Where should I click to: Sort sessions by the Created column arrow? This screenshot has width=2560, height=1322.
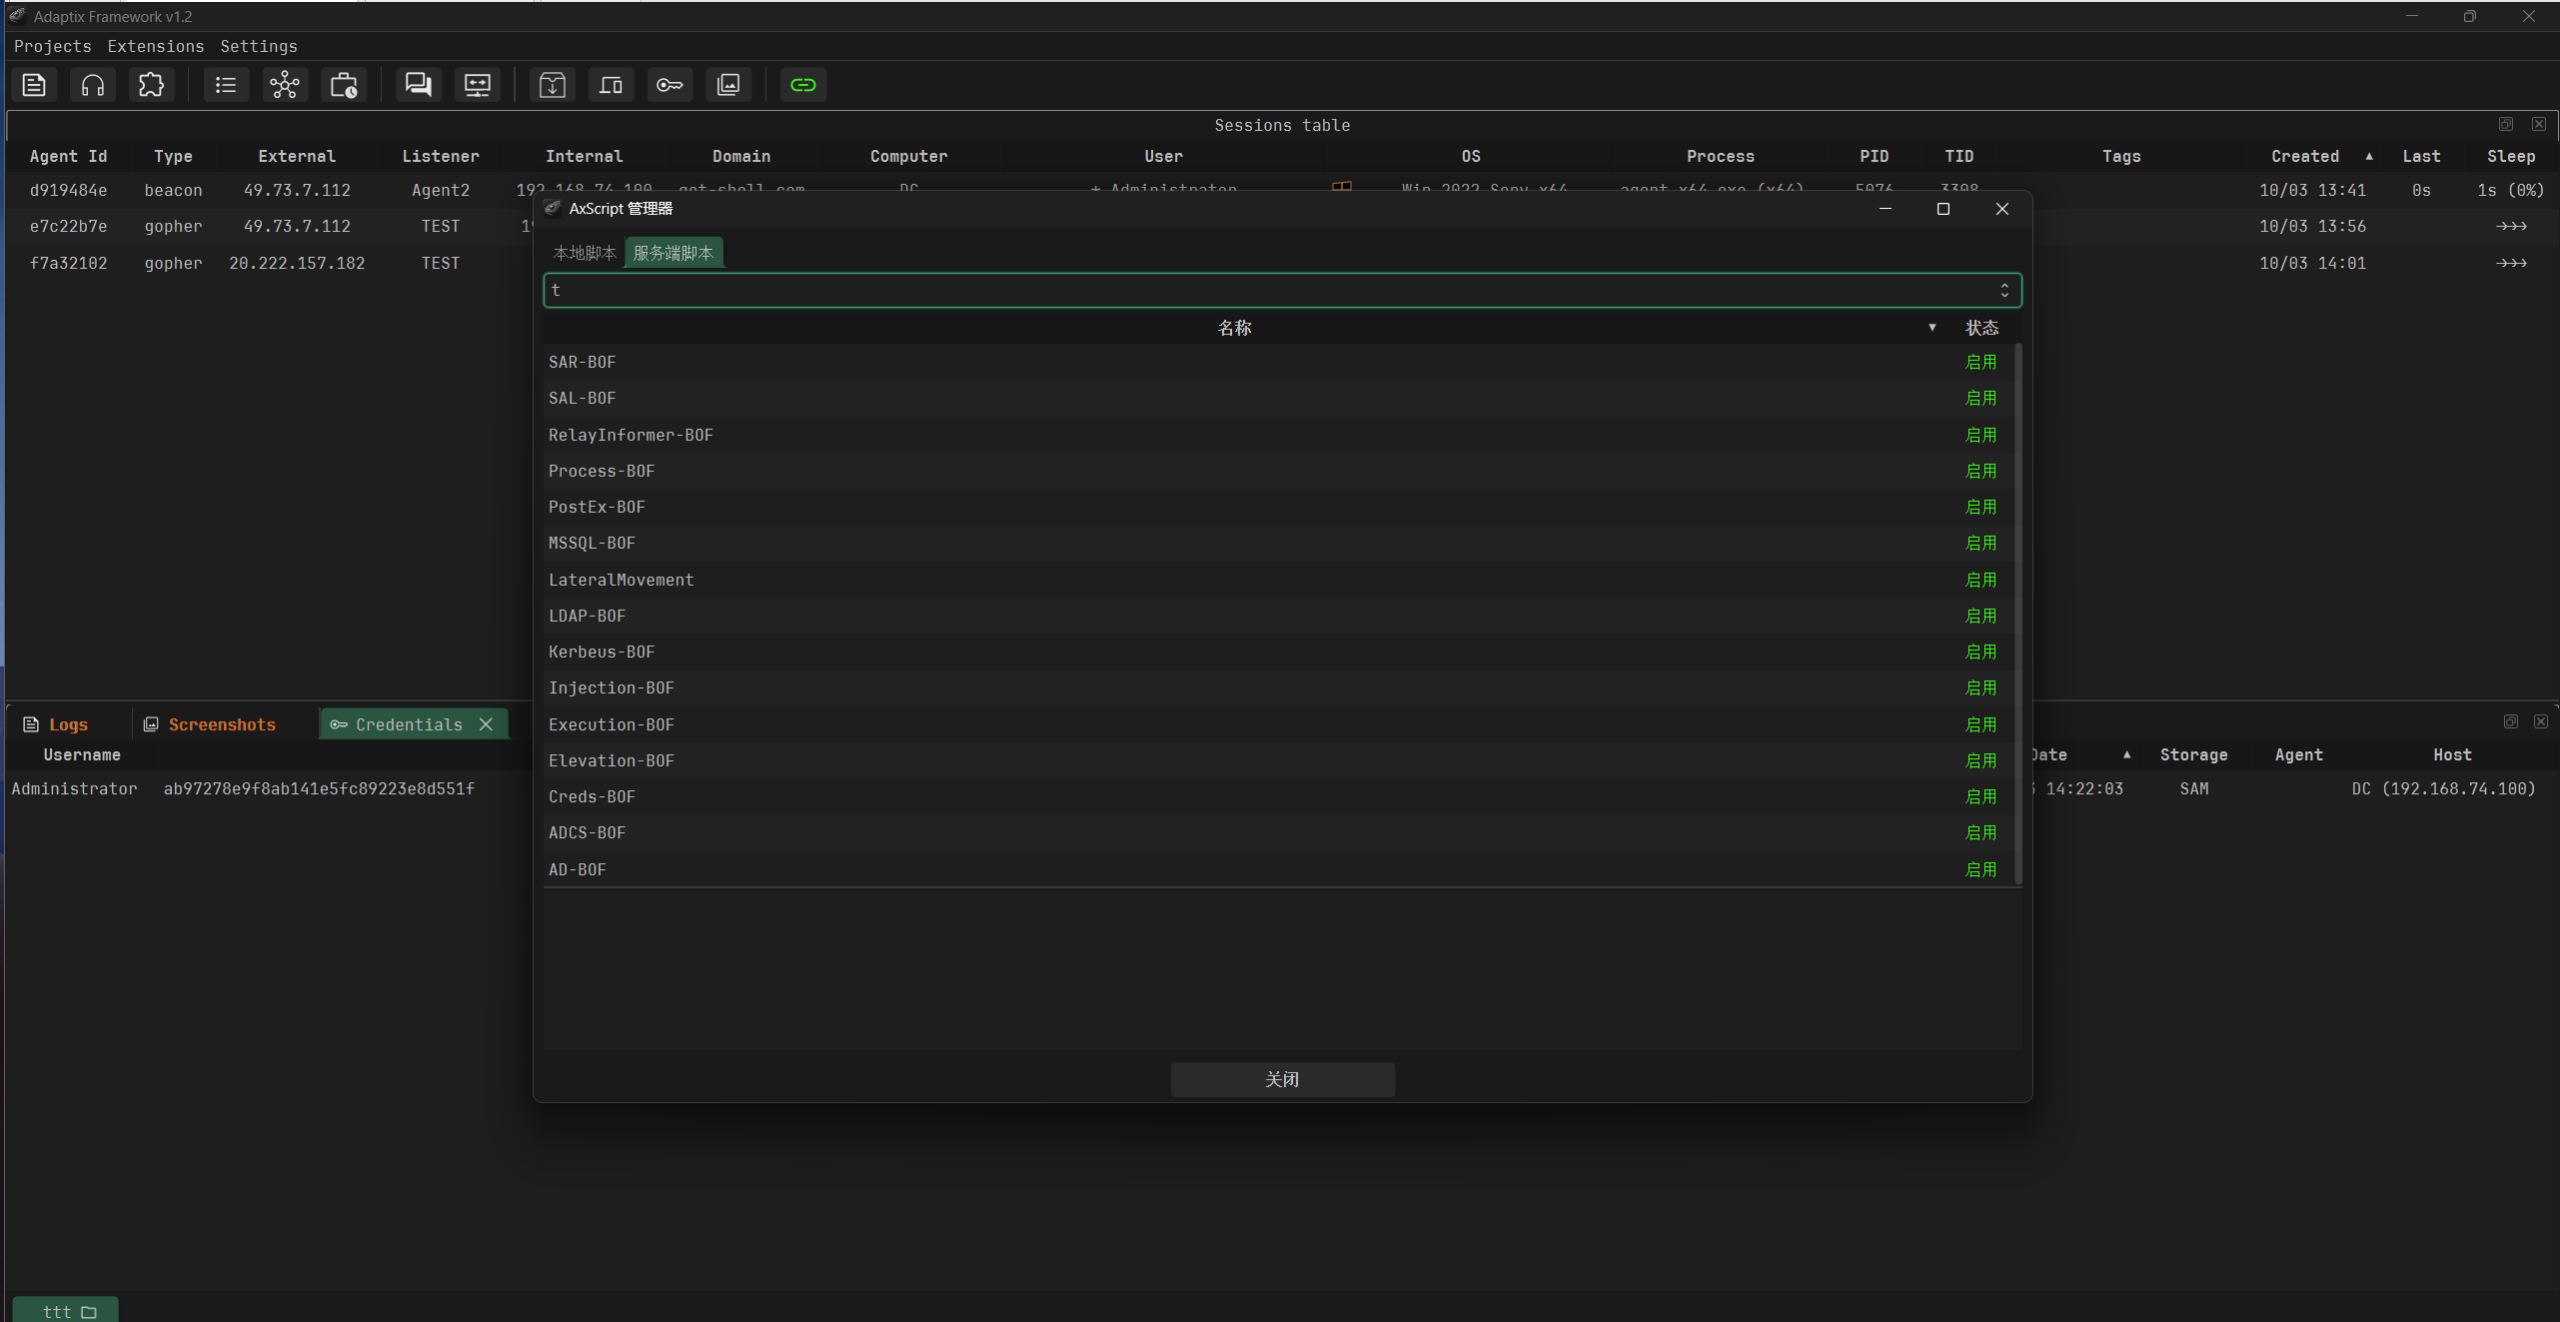(x=2368, y=156)
